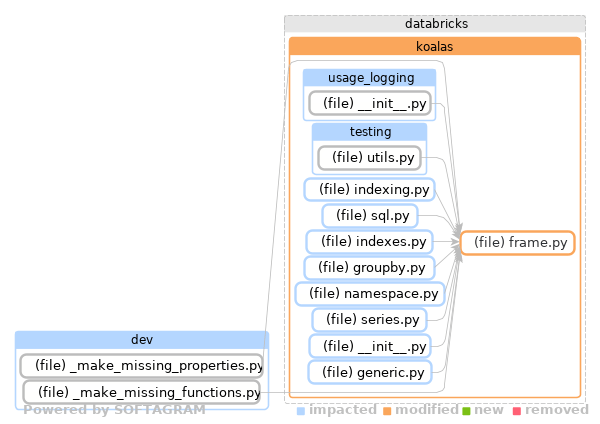
Task: Select the namespace.py file node
Action: pos(370,294)
